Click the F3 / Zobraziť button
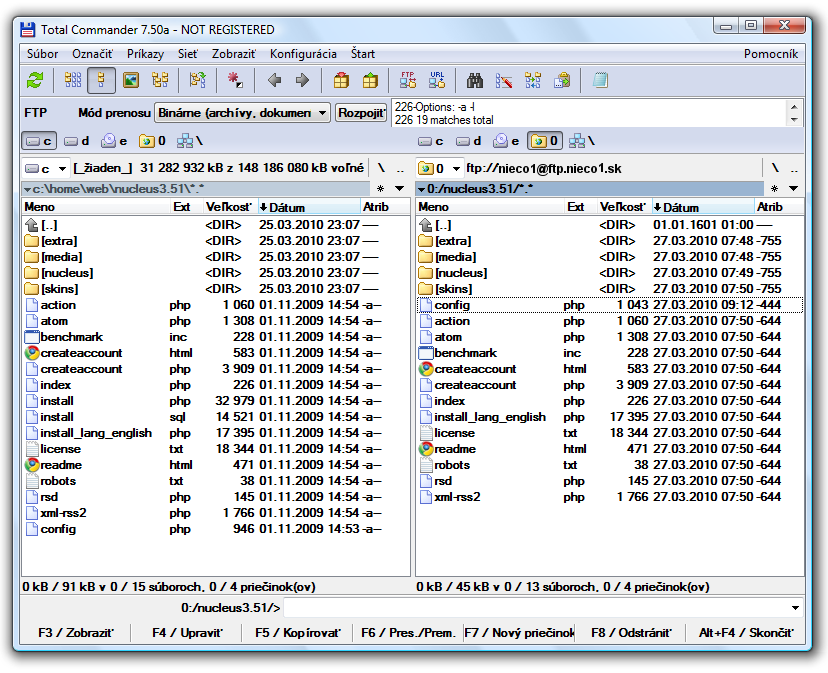This screenshot has height=673, width=828. coord(76,632)
